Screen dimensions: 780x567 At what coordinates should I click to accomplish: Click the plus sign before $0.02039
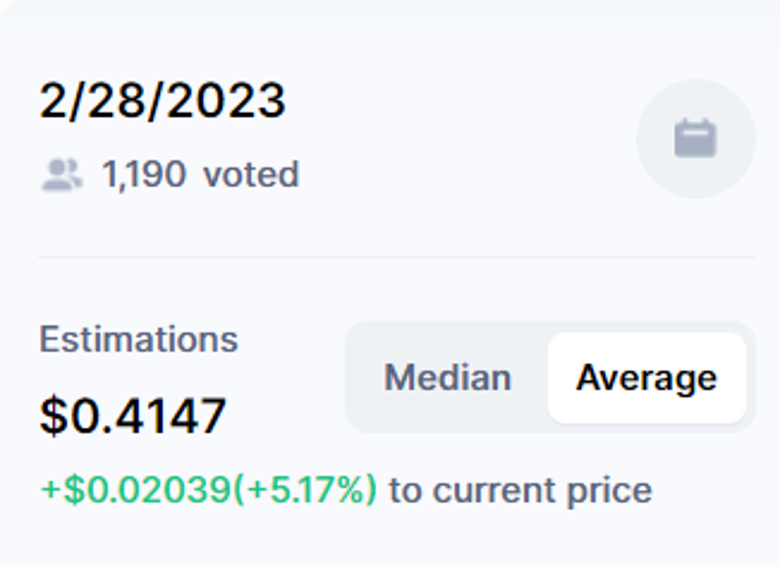point(49,490)
